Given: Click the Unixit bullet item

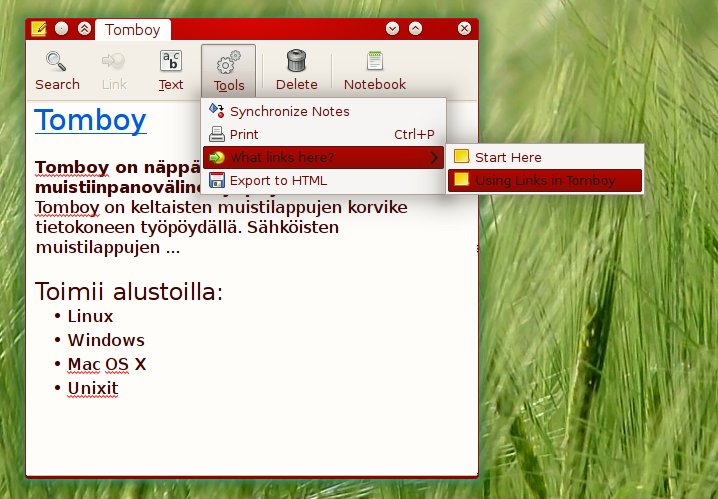Looking at the screenshot, I should point(93,388).
